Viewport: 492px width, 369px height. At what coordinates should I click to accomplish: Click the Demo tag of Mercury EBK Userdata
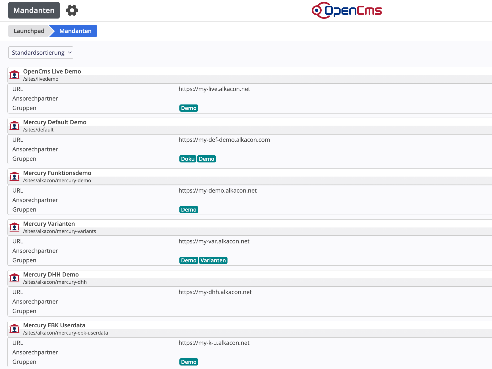188,362
